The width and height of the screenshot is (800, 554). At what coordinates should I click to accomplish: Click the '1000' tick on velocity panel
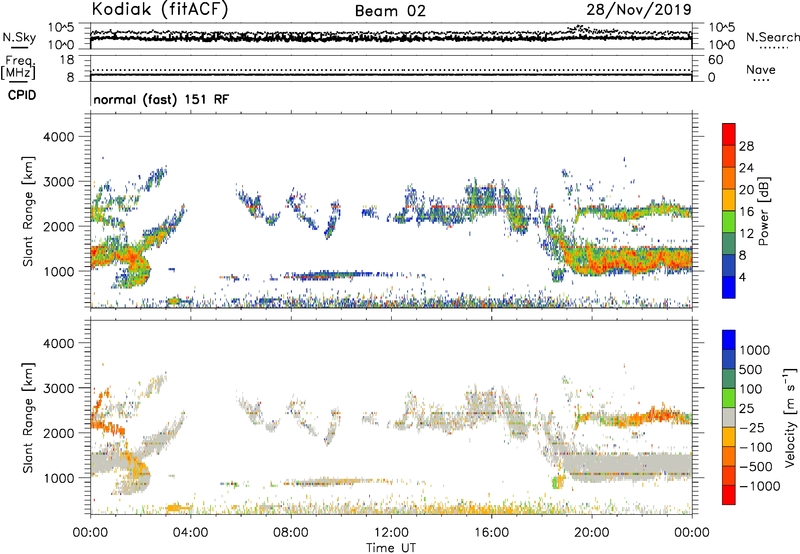tap(58, 478)
